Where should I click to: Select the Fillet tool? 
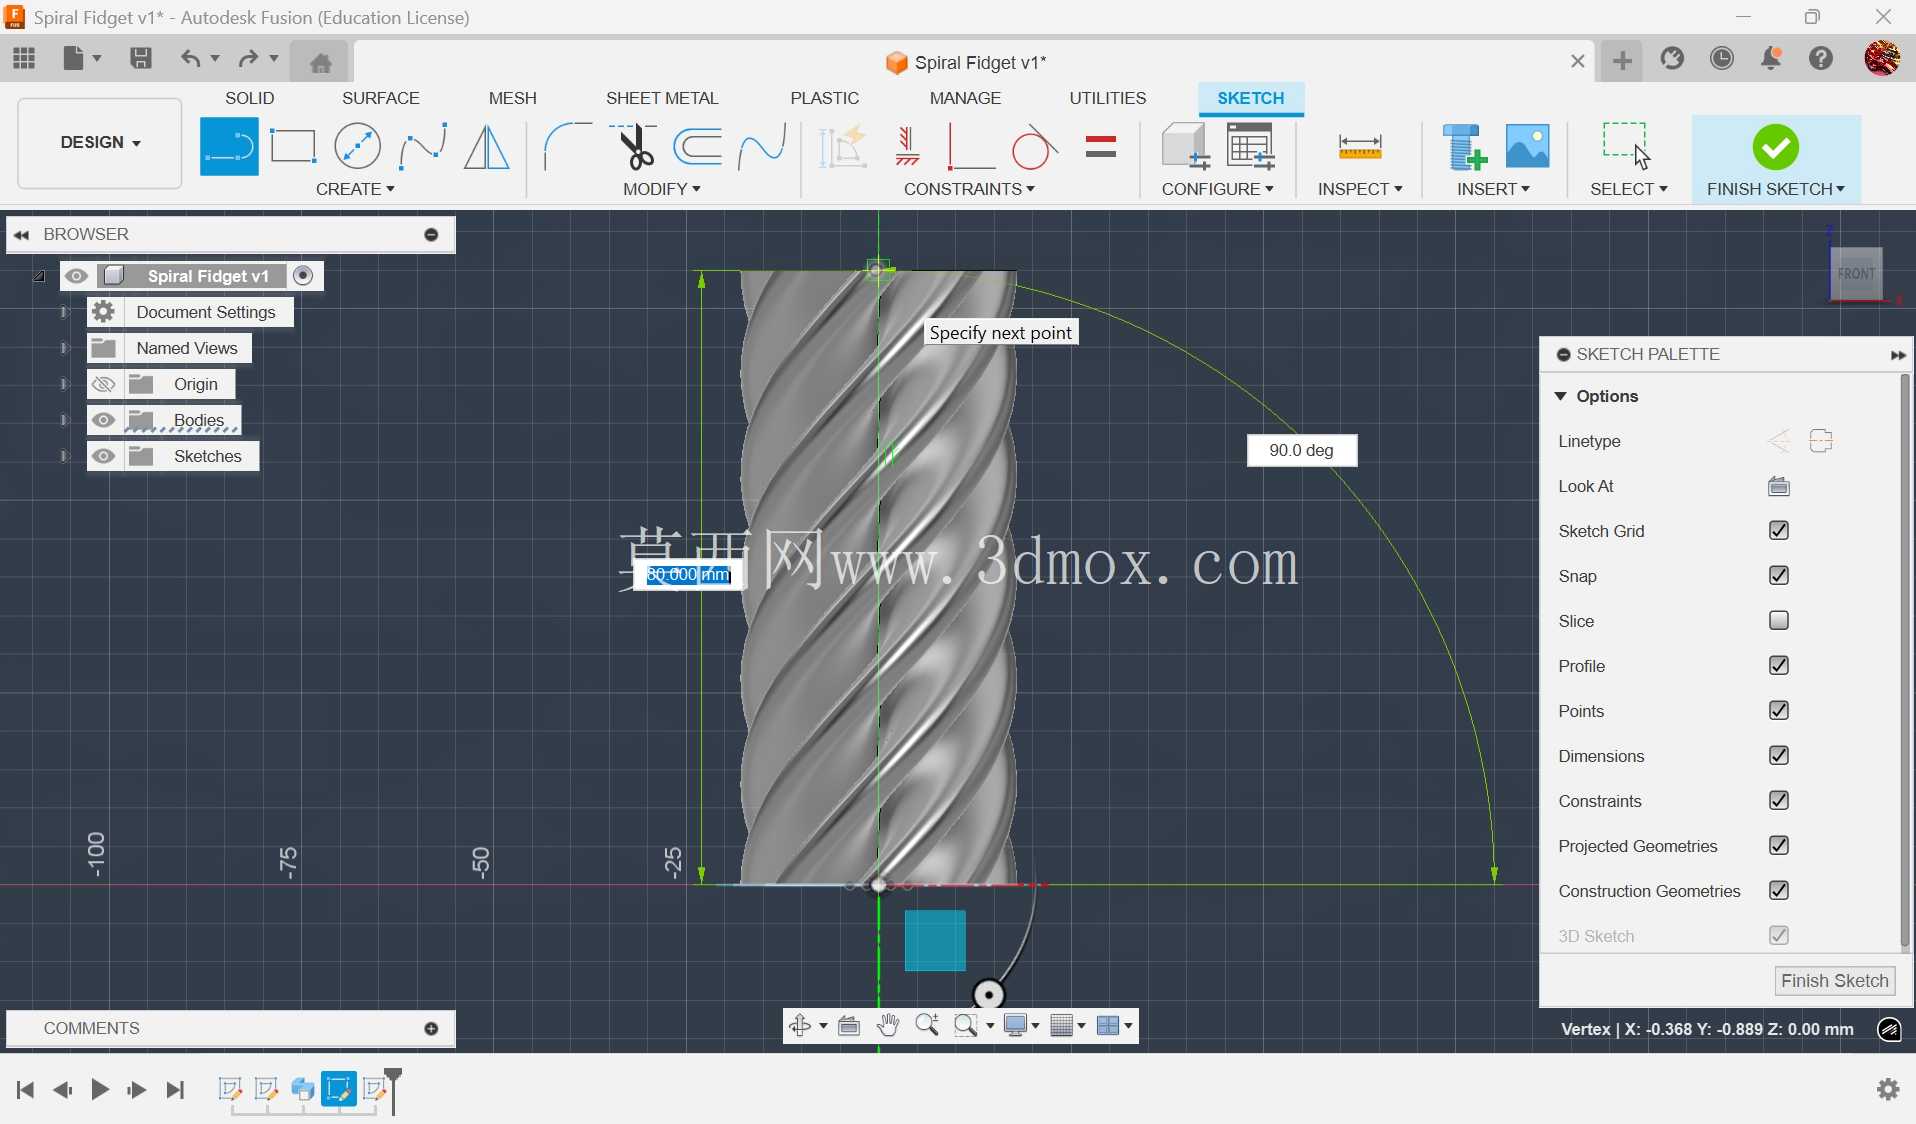coord(566,147)
